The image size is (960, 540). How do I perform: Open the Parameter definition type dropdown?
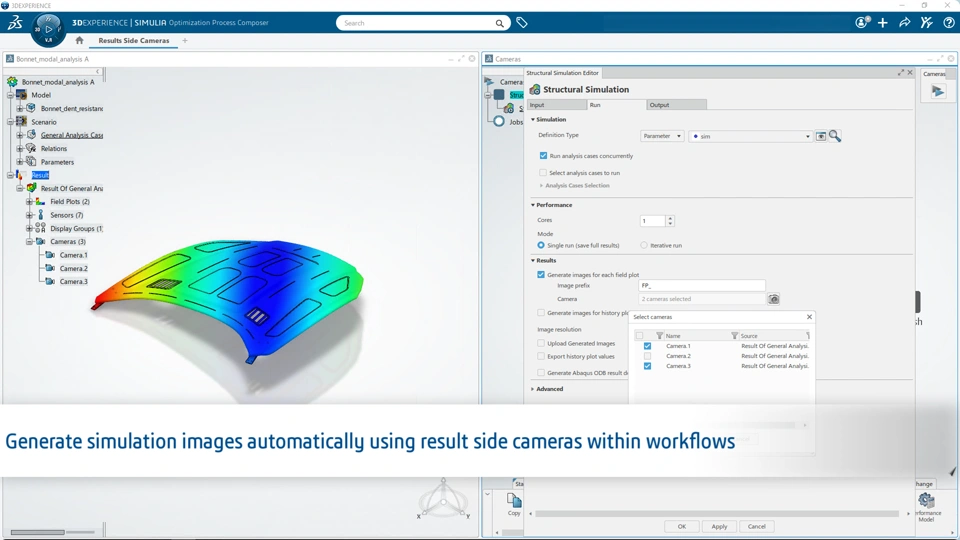coord(662,136)
